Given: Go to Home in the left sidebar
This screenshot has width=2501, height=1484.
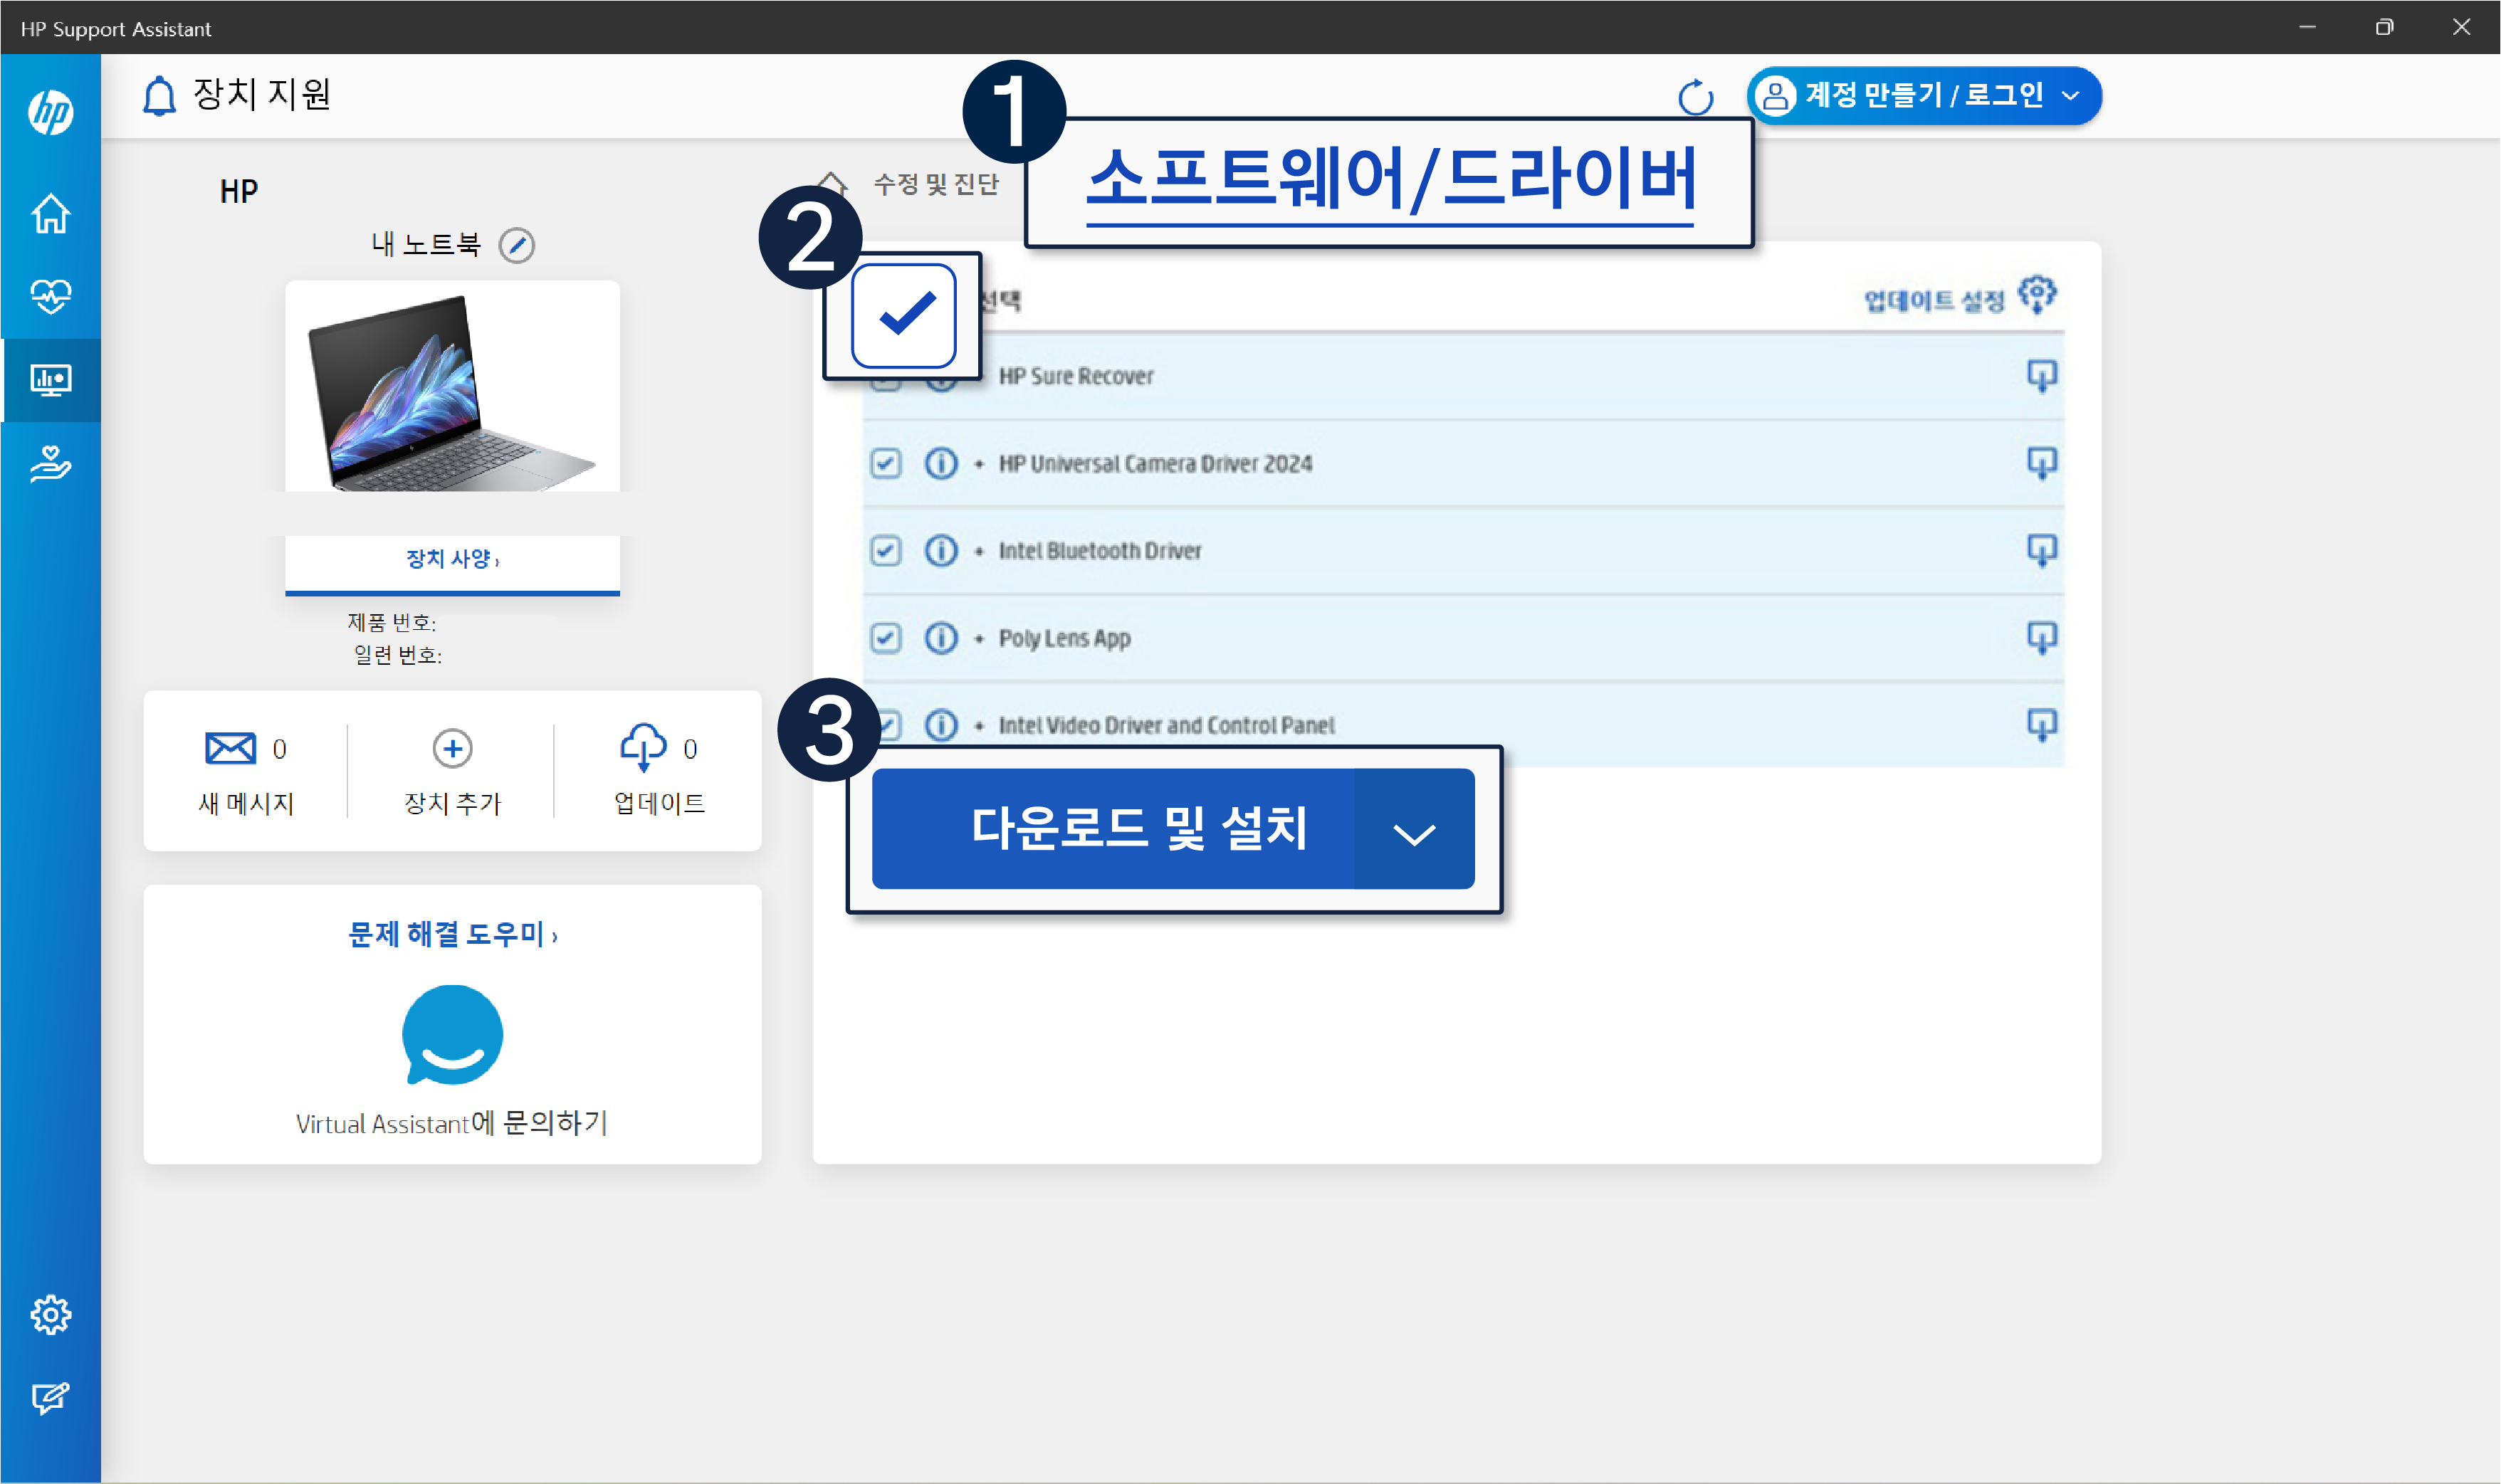Looking at the screenshot, I should 50,213.
